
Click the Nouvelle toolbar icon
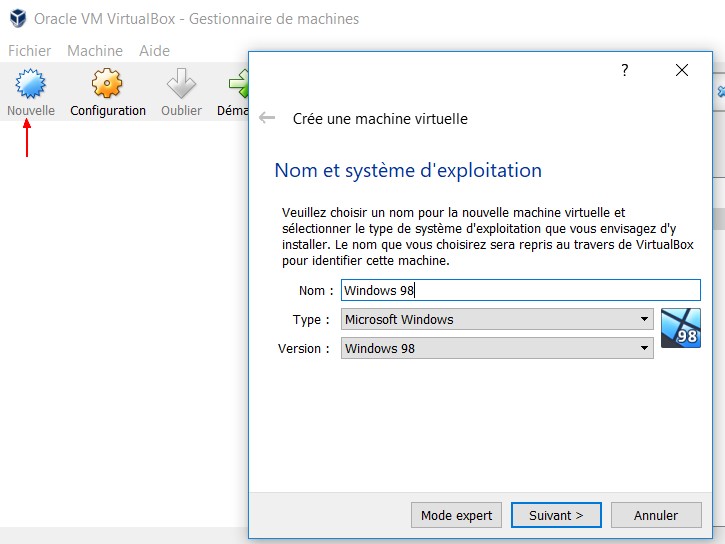click(31, 85)
